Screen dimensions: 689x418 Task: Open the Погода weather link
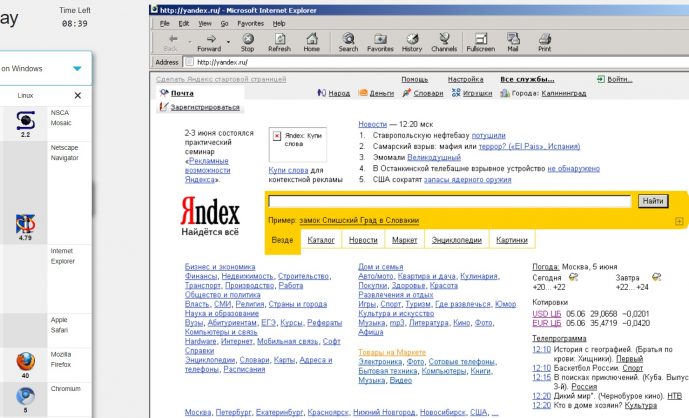point(545,267)
